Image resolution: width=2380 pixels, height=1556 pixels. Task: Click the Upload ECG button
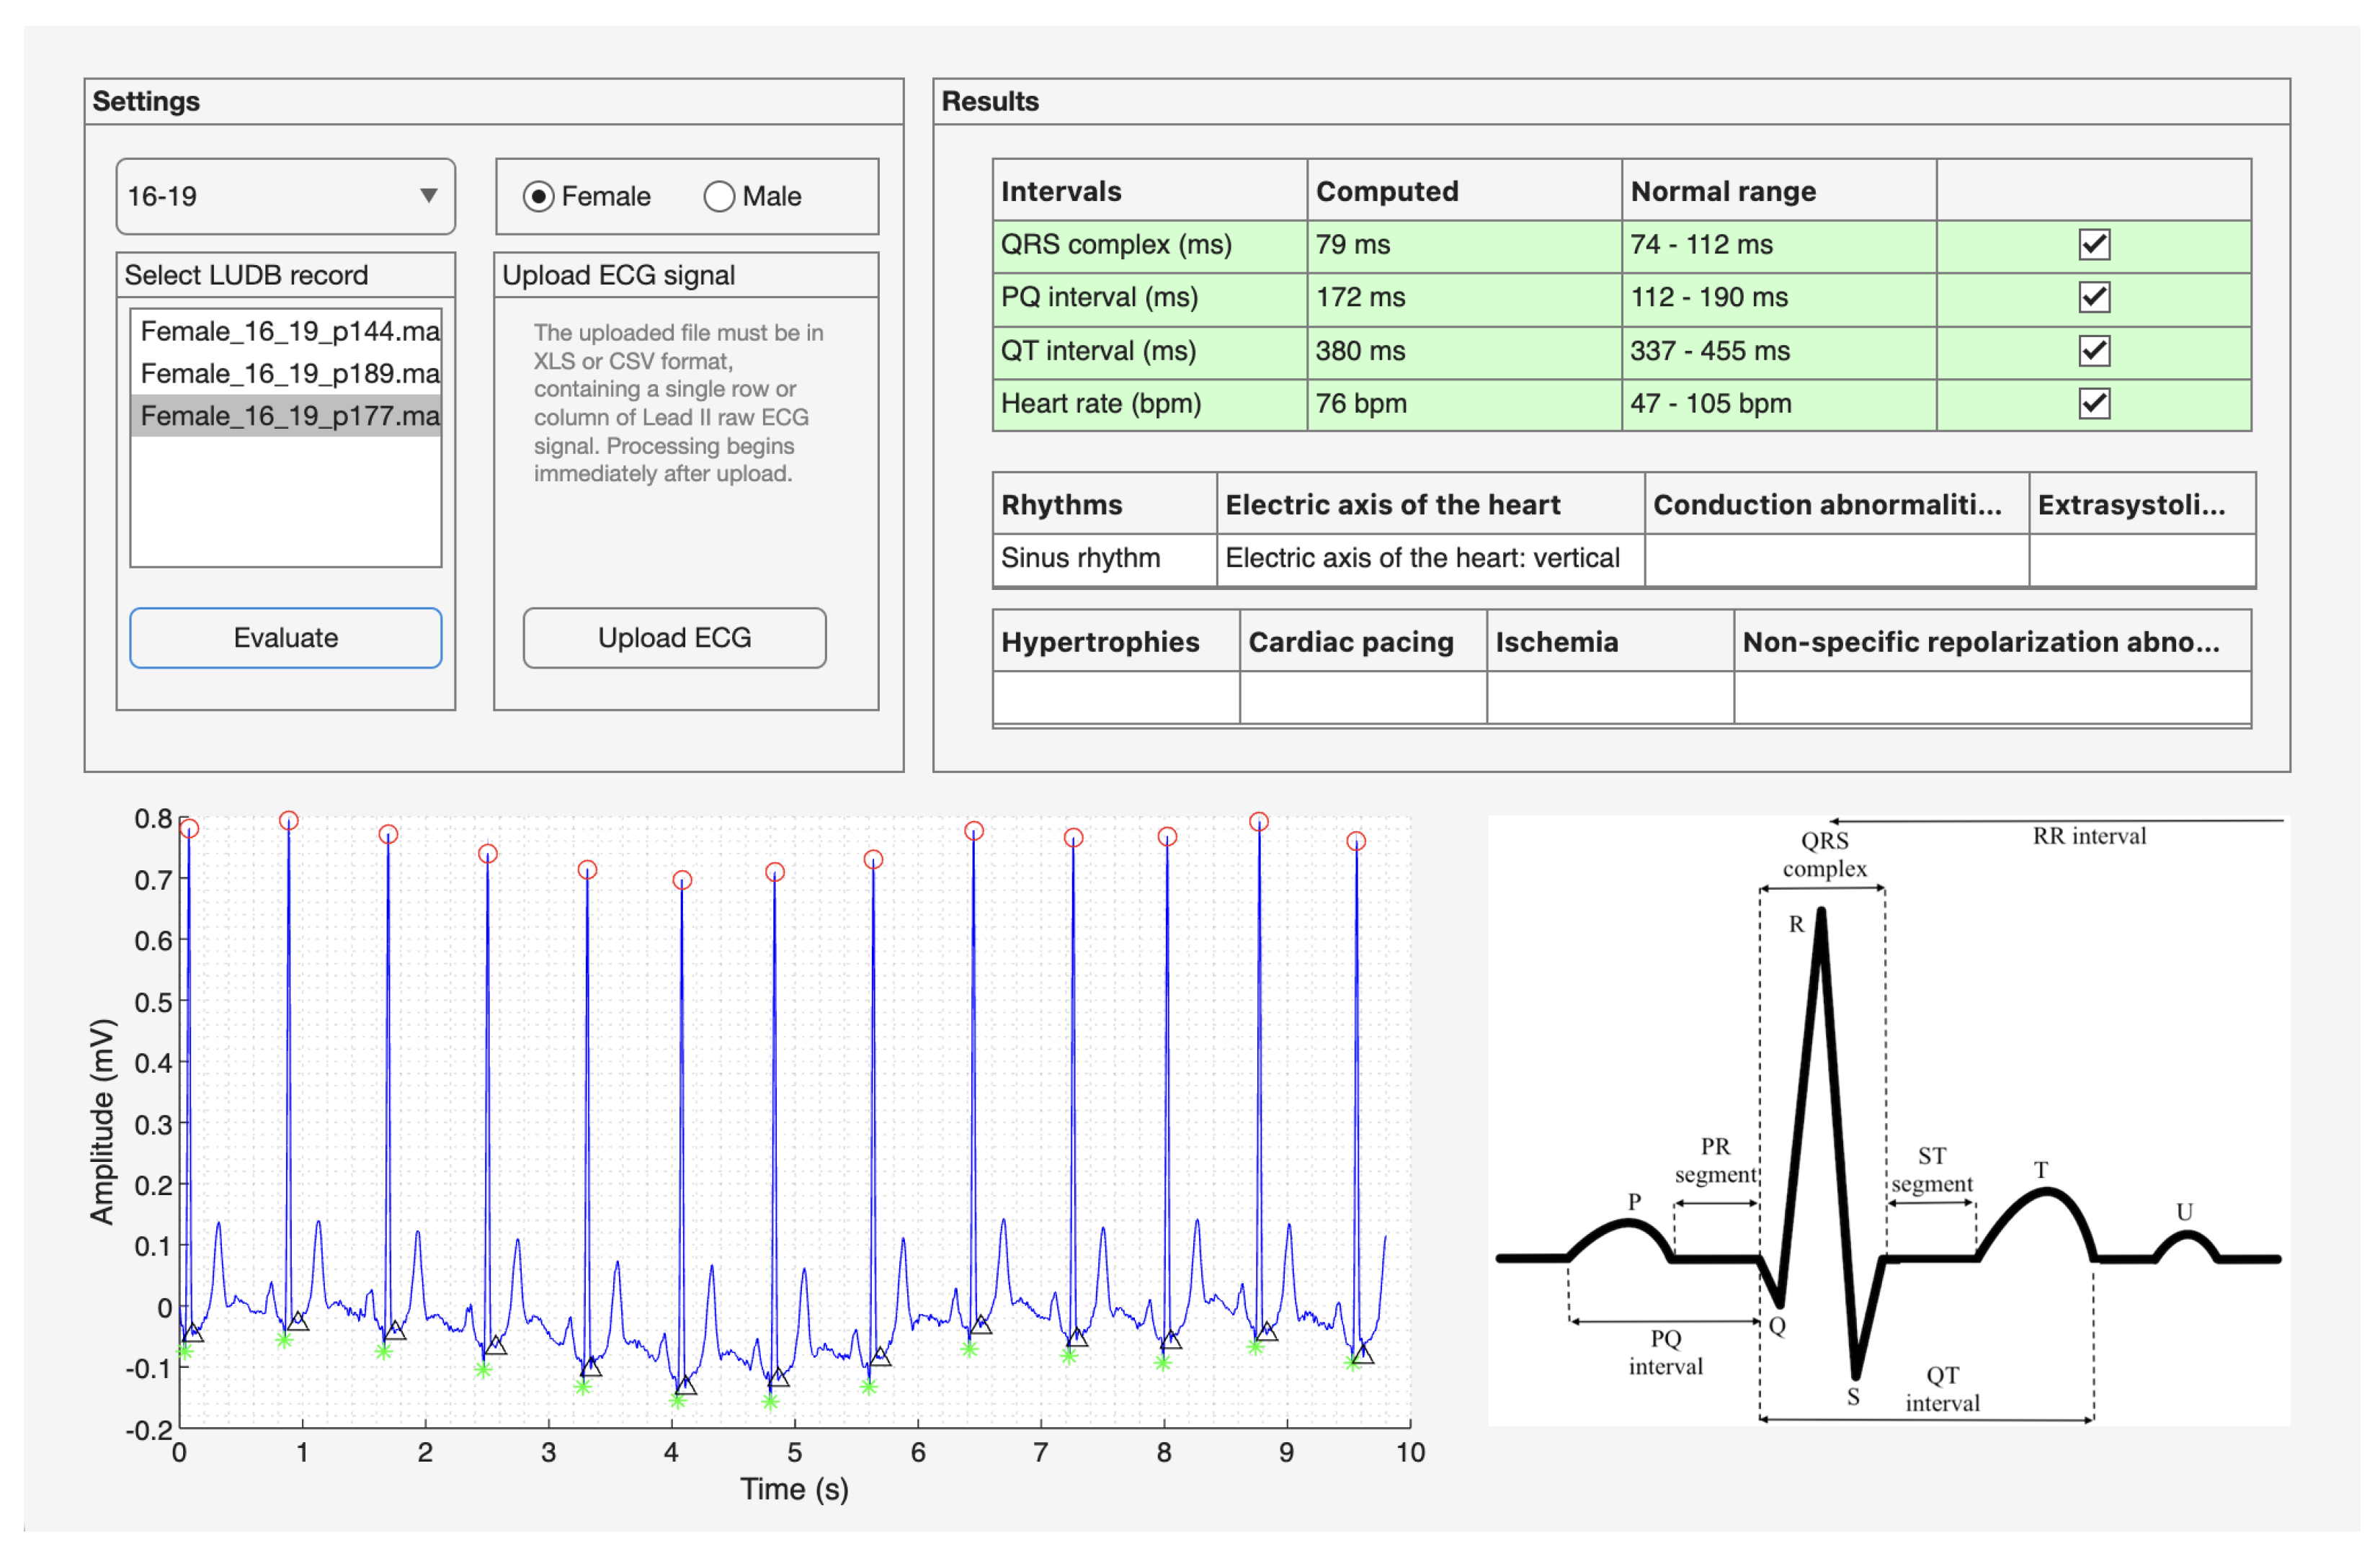[674, 637]
